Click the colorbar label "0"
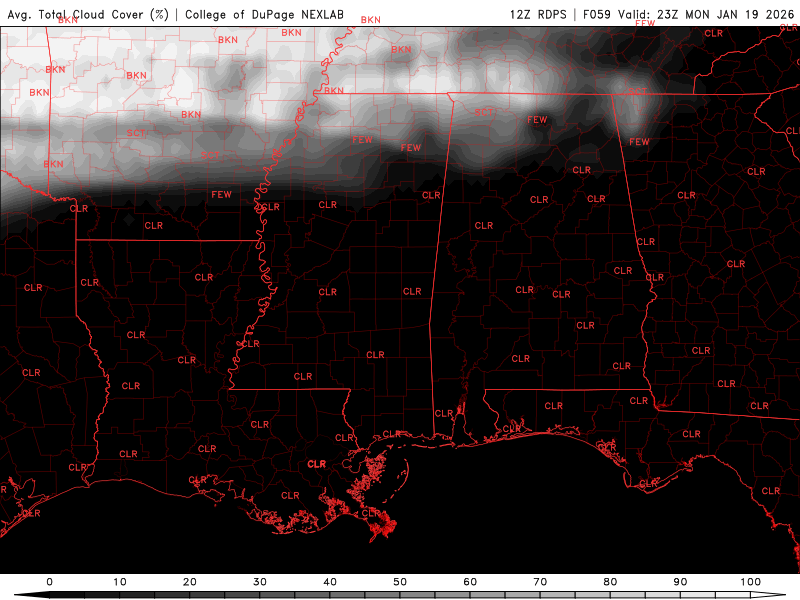The height and width of the screenshot is (600, 800). pyautogui.click(x=49, y=582)
